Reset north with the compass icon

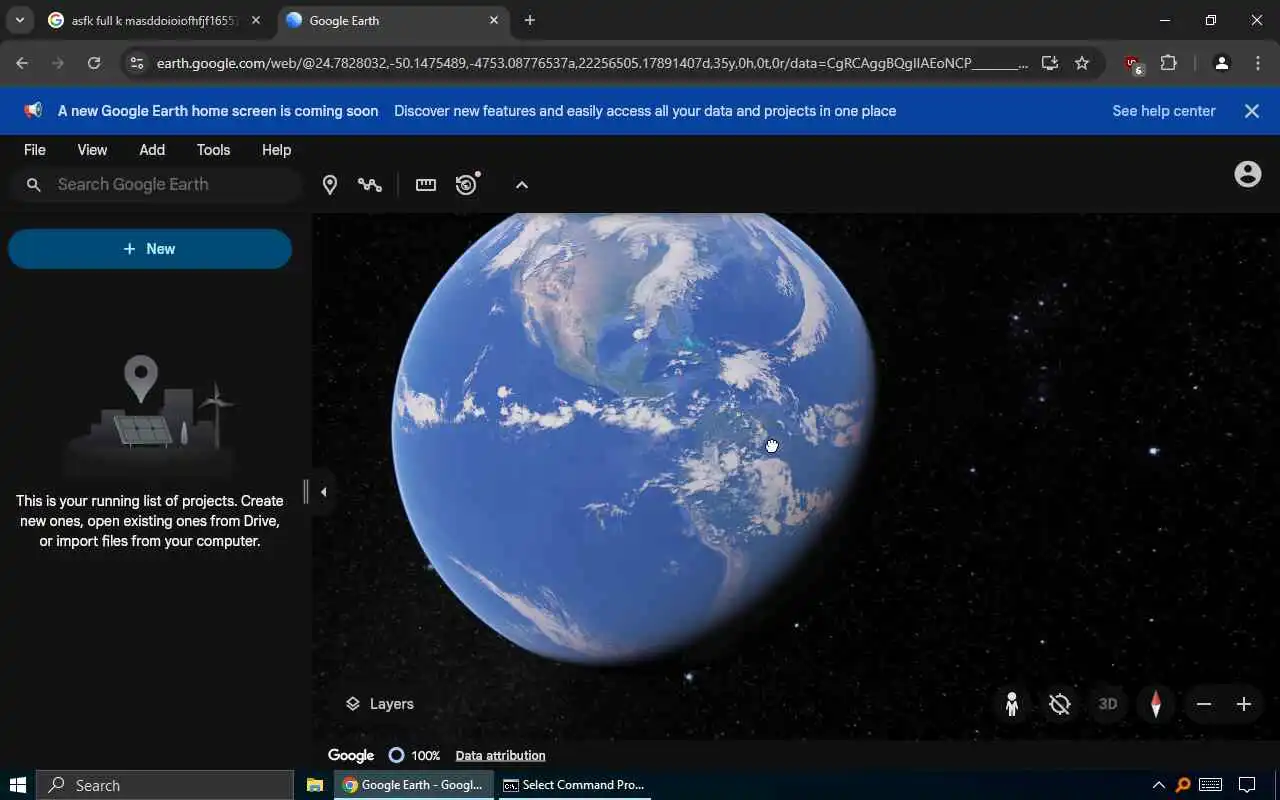click(1156, 704)
